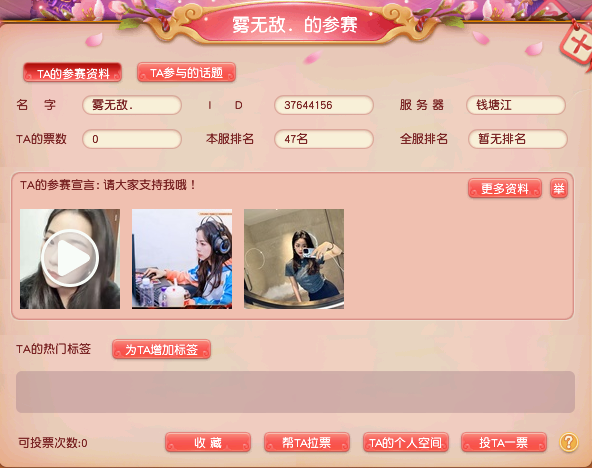
Task: Open the mirror selfie photo thumbnail
Action: [294, 259]
